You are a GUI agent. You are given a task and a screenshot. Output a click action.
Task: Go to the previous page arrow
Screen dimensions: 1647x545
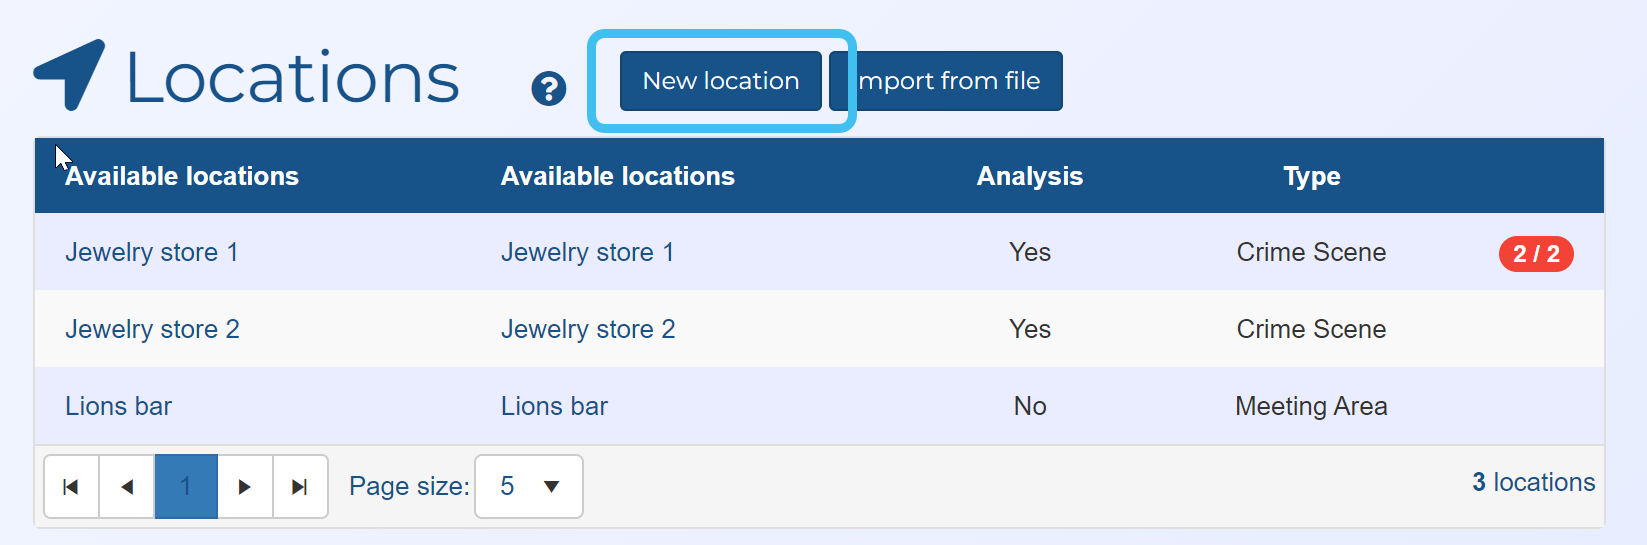[127, 487]
